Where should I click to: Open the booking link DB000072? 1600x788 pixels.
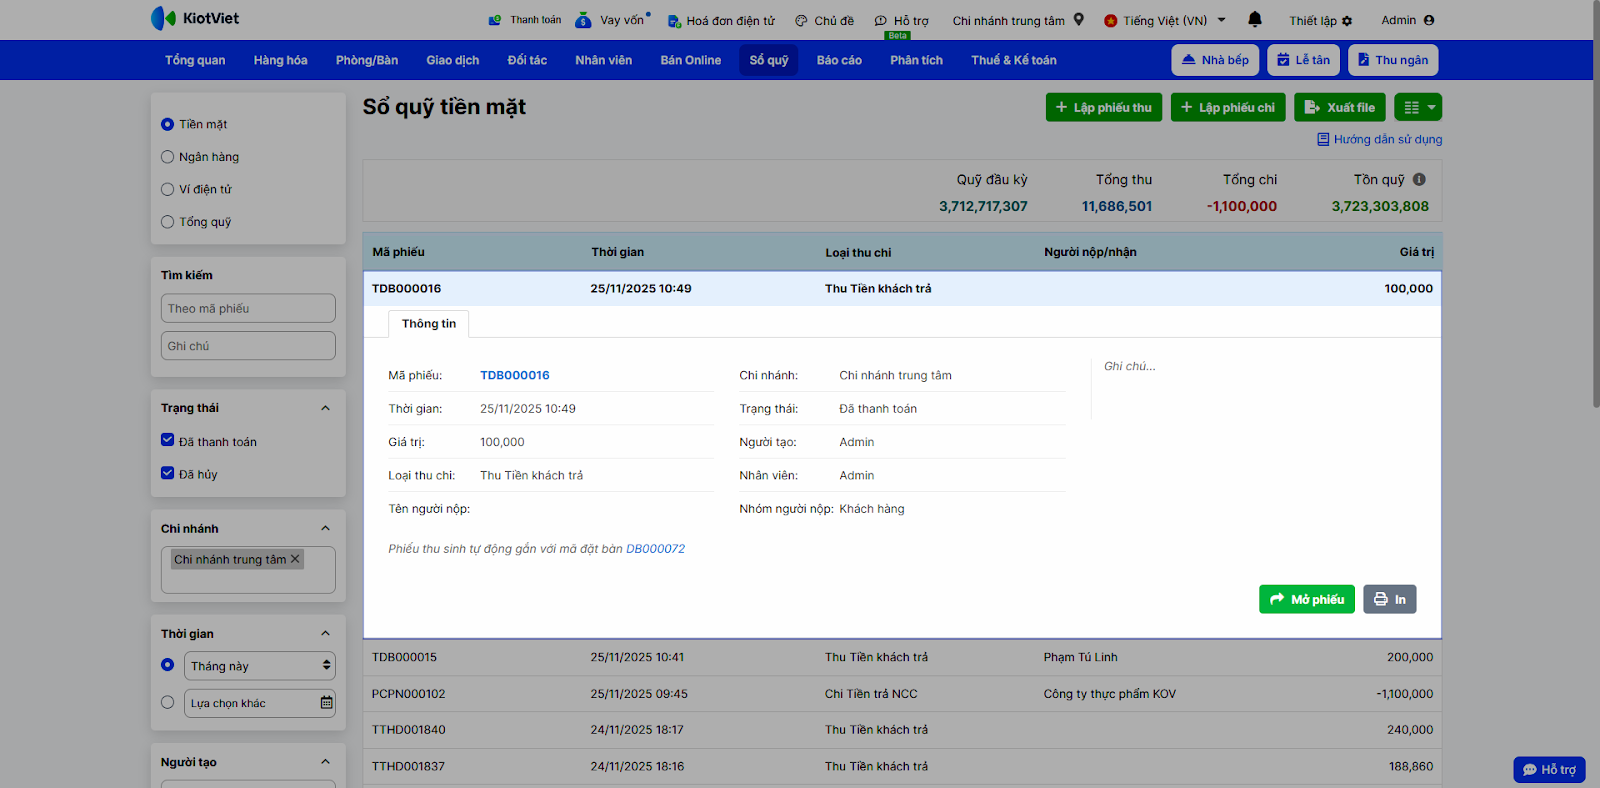point(655,549)
